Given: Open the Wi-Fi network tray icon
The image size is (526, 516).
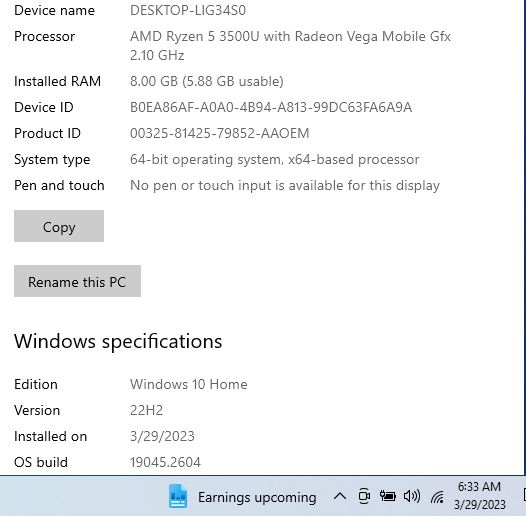Looking at the screenshot, I should tap(437, 497).
